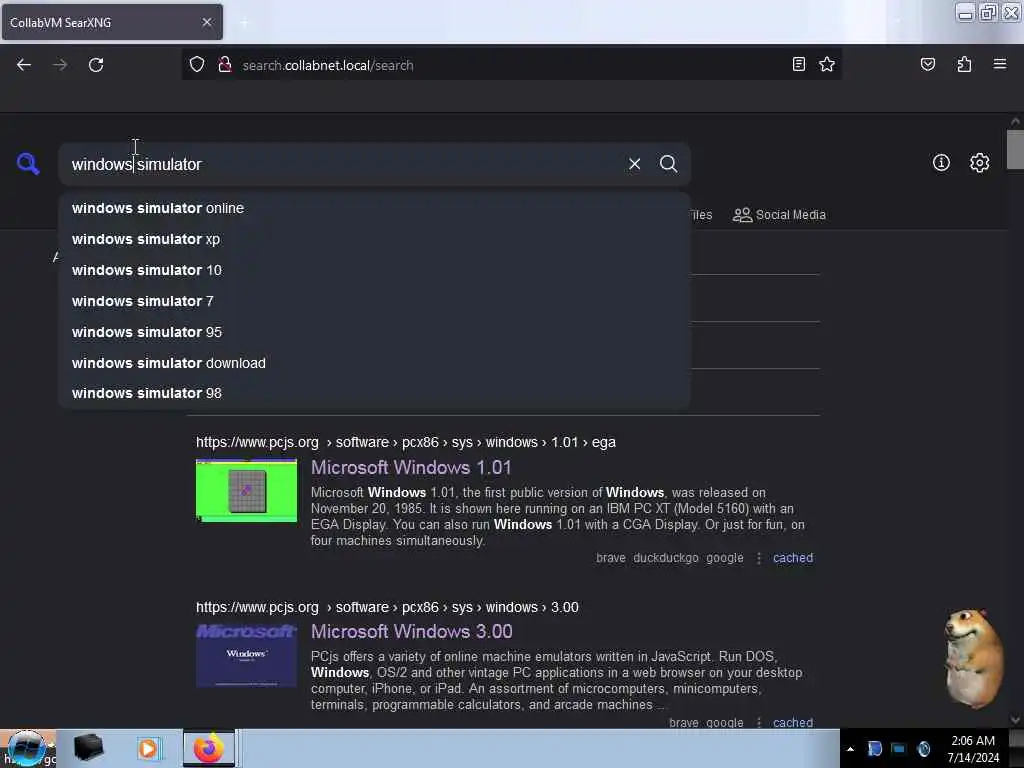Click the hamster mascot image
Image resolution: width=1024 pixels, height=768 pixels.
(973, 658)
